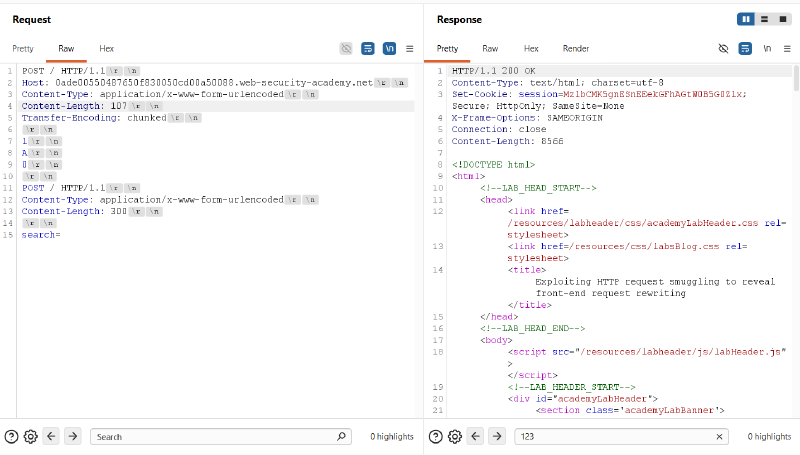Click the Host header line in Request
This screenshot has width=800, height=455.
pos(214,83)
